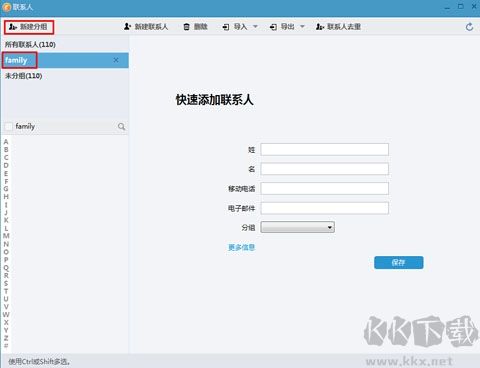Click the search magnifier icon
The image size is (480, 368).
[122, 126]
